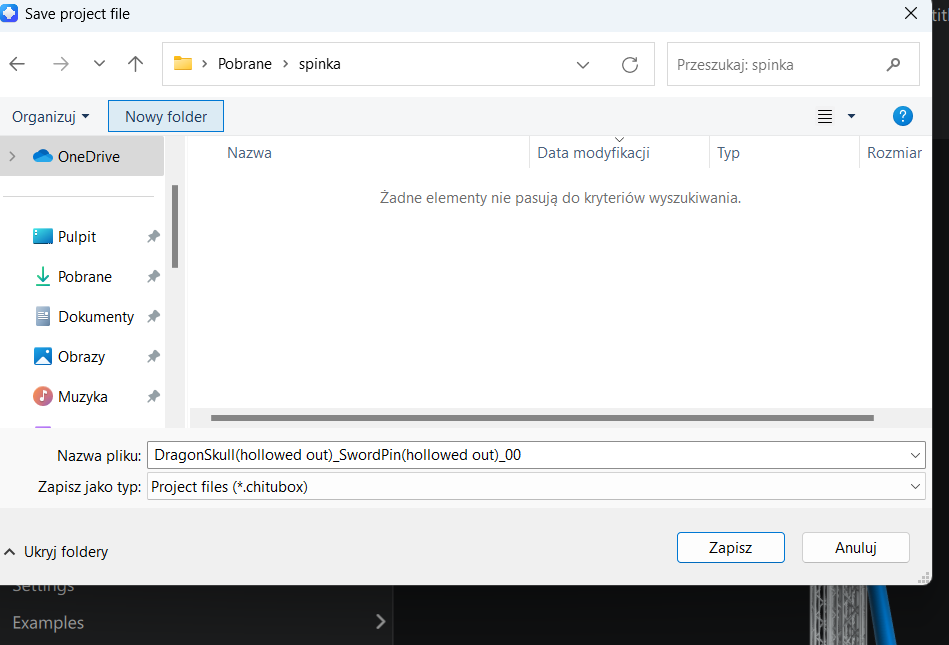Open help with the question mark icon
The image size is (949, 645).
902,116
